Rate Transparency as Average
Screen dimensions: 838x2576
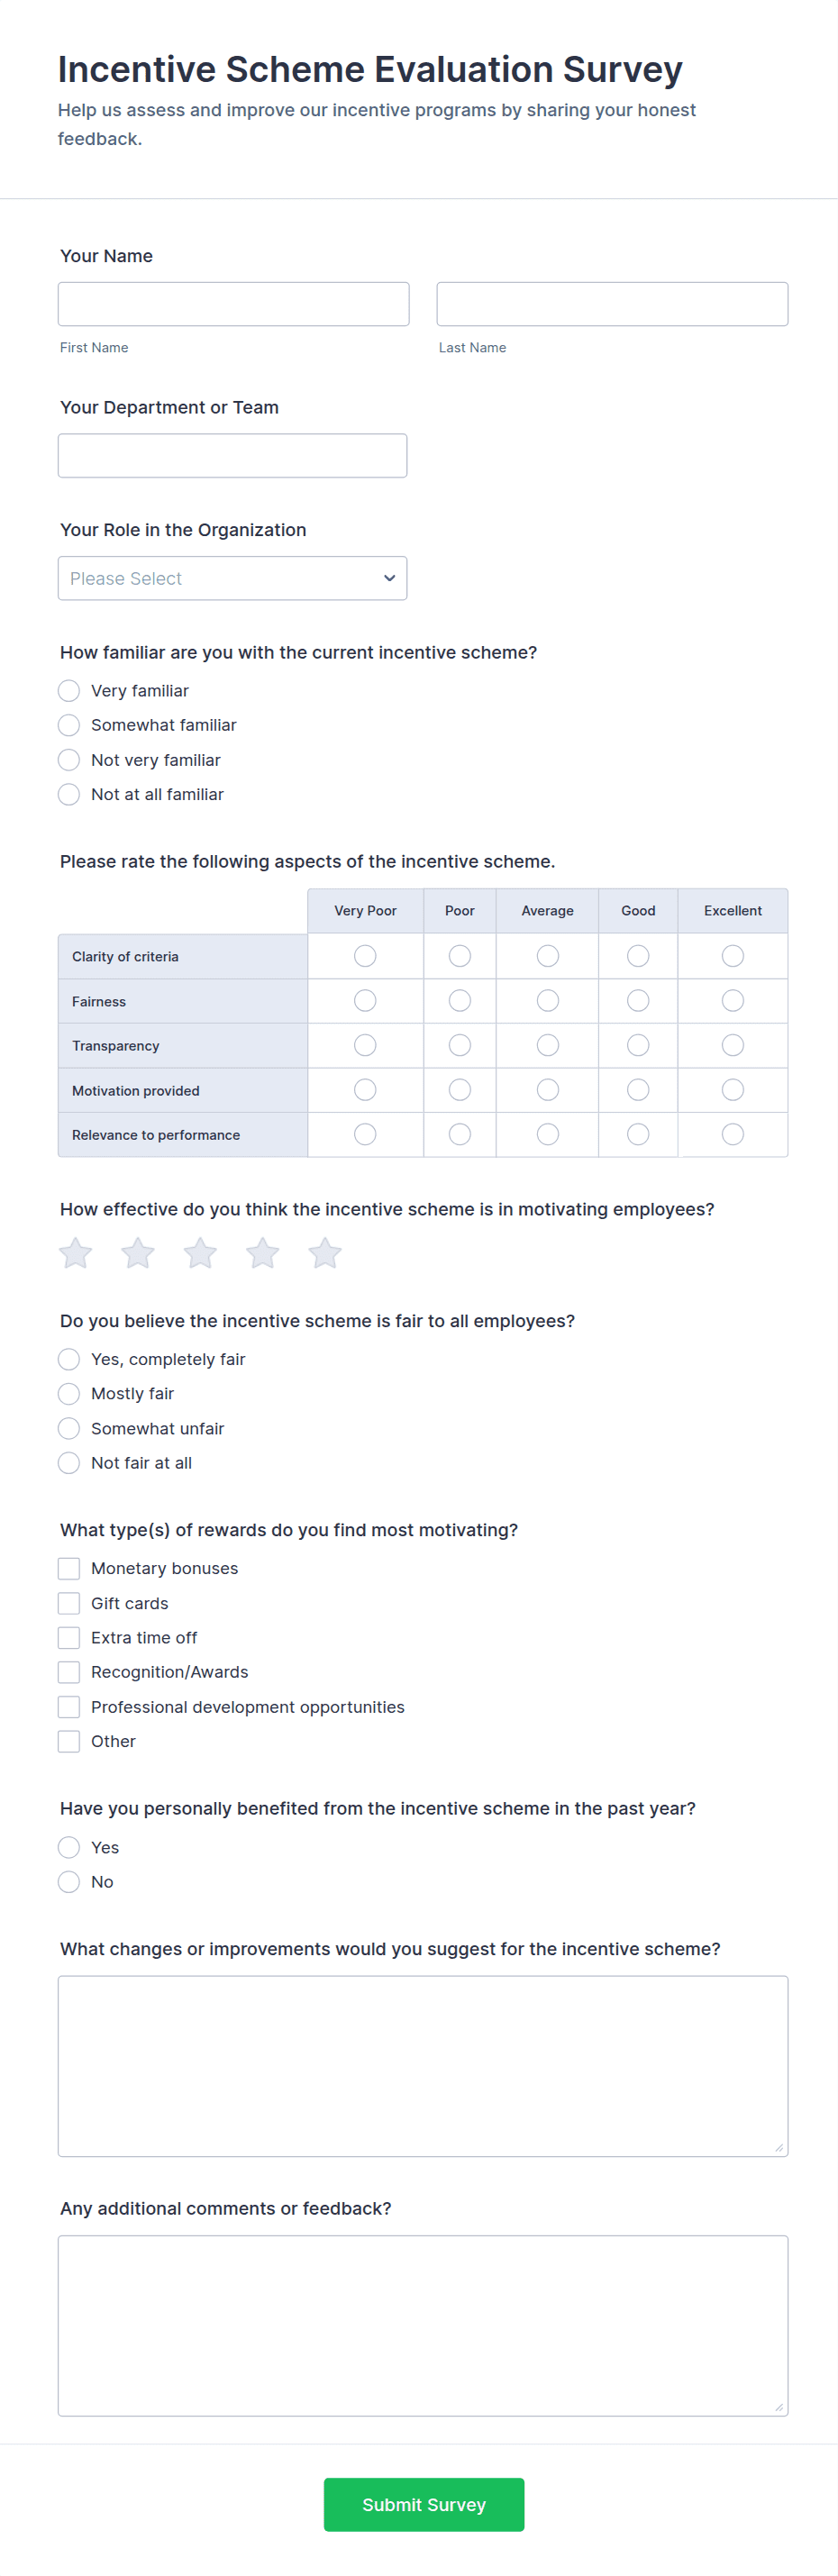pos(547,1045)
